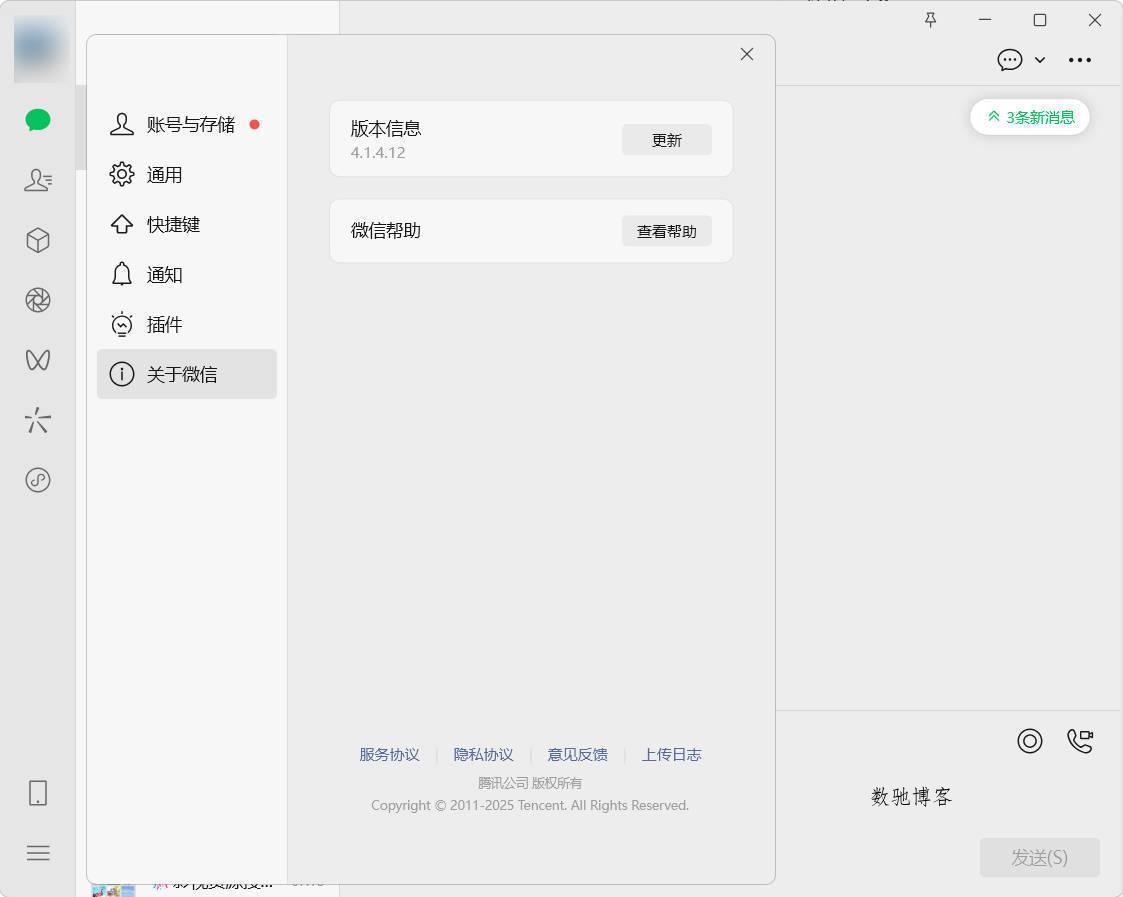The image size is (1123, 897).
Task: Click the chat bubble icon in header
Action: tap(1010, 59)
